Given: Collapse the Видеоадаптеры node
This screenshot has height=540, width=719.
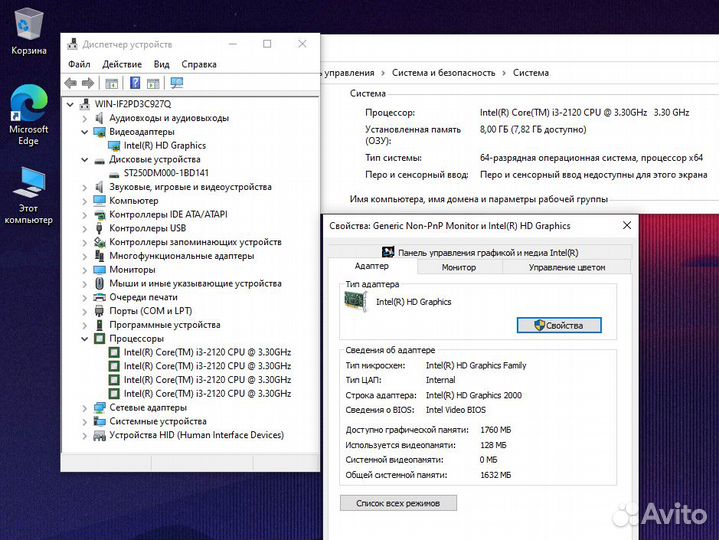Looking at the screenshot, I should (84, 132).
